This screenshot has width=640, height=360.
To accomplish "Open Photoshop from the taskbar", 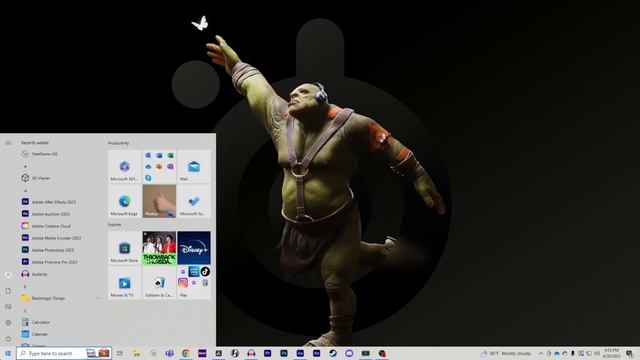I will point(284,353).
